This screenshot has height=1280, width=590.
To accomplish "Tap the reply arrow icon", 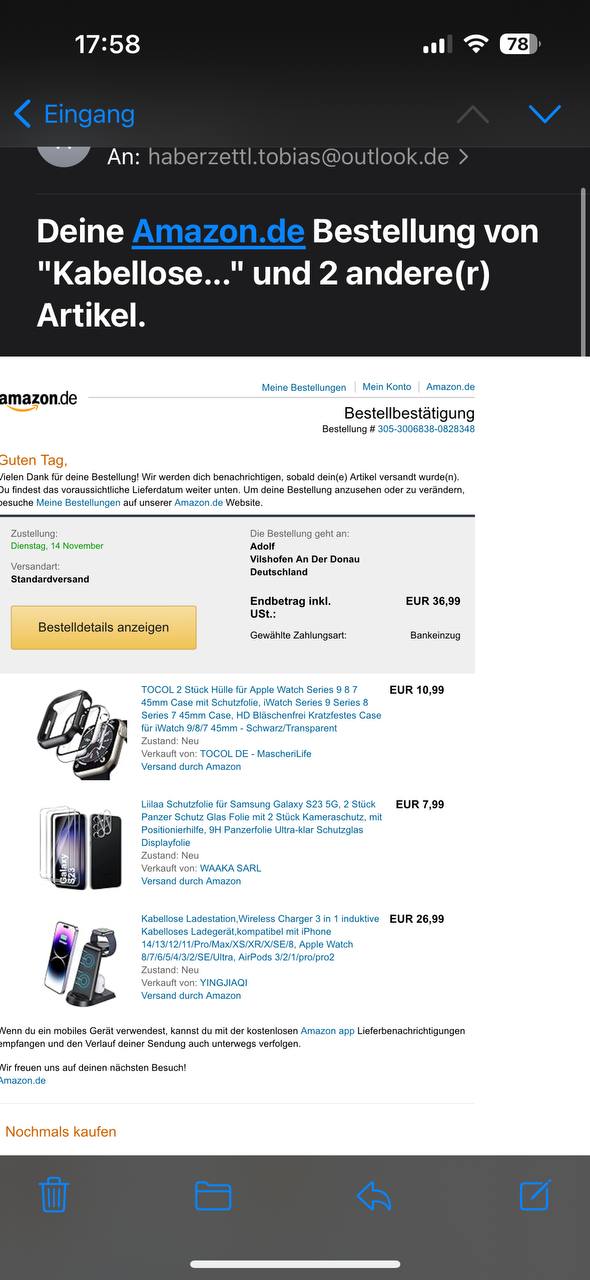I will [x=374, y=1195].
